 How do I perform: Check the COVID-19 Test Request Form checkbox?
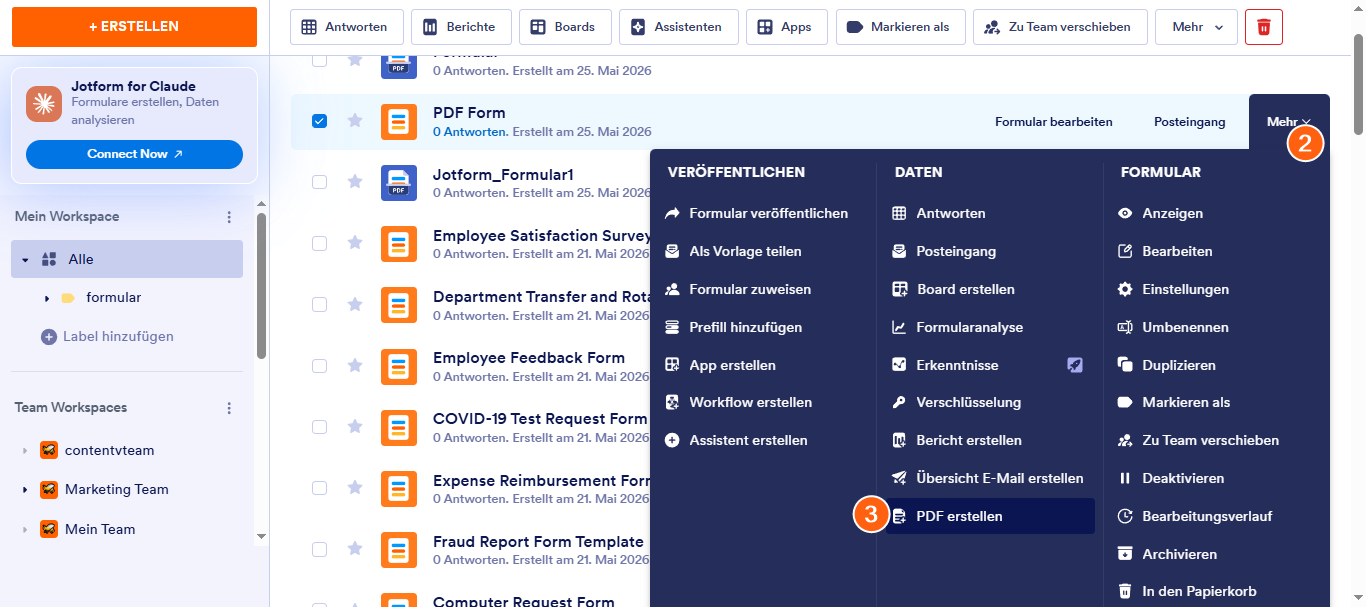(319, 427)
